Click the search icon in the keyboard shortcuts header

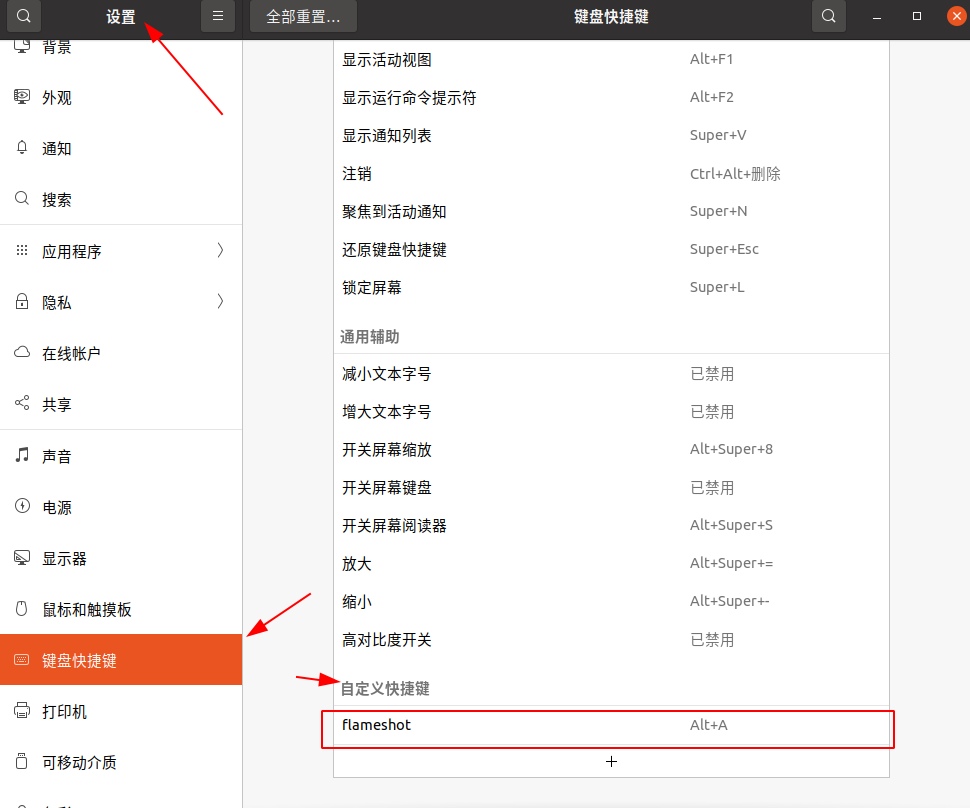click(828, 16)
